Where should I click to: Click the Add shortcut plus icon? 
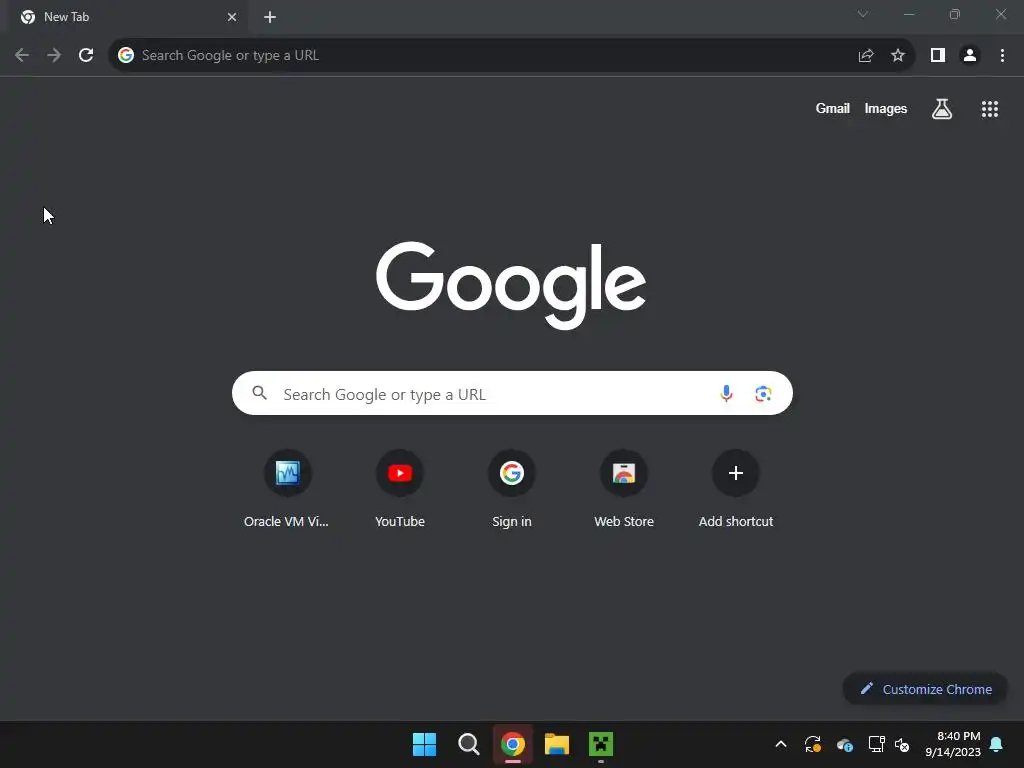pos(735,473)
